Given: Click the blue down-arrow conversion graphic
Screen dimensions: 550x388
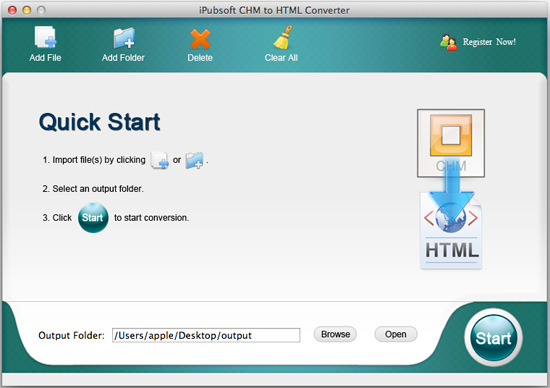Looking at the screenshot, I should [451, 195].
